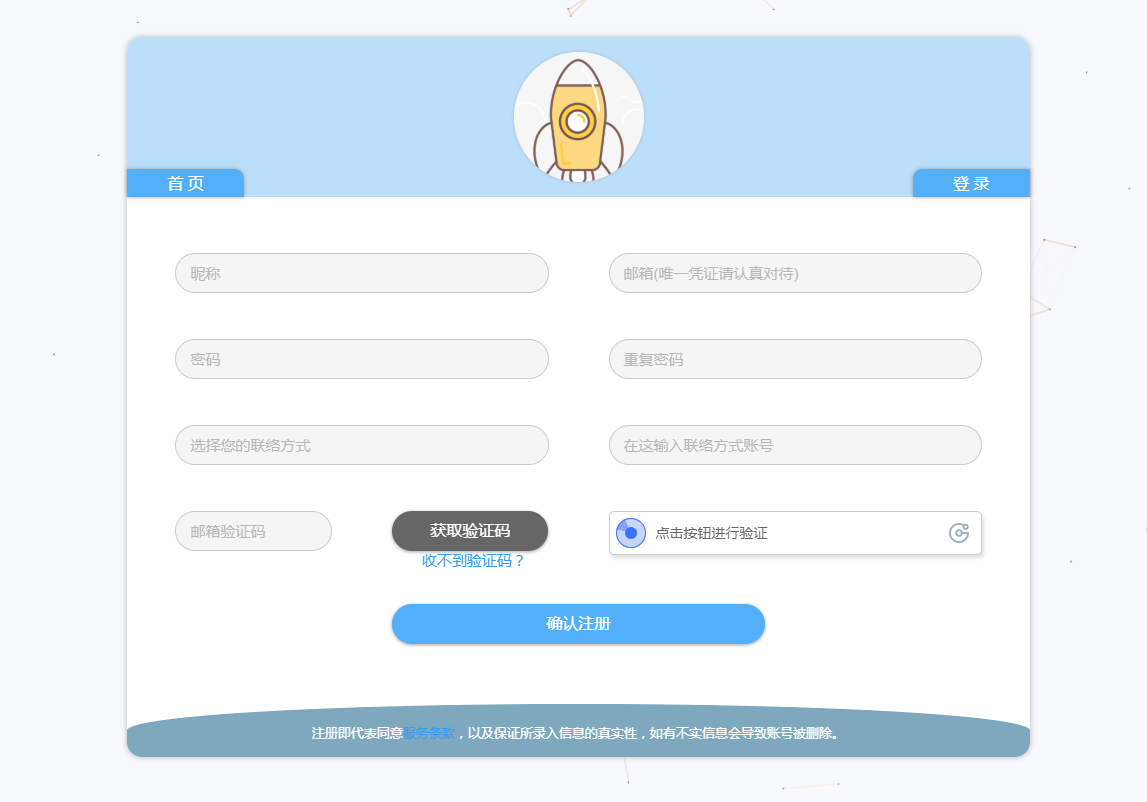
Task: Click the 邮箱验证码 code input
Action: coord(253,531)
